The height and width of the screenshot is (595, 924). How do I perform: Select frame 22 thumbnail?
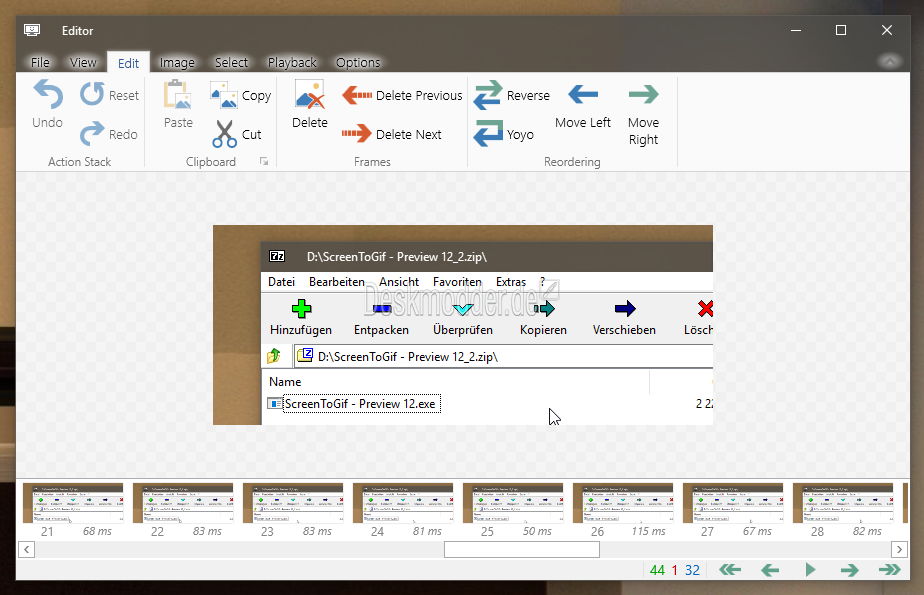pos(183,503)
